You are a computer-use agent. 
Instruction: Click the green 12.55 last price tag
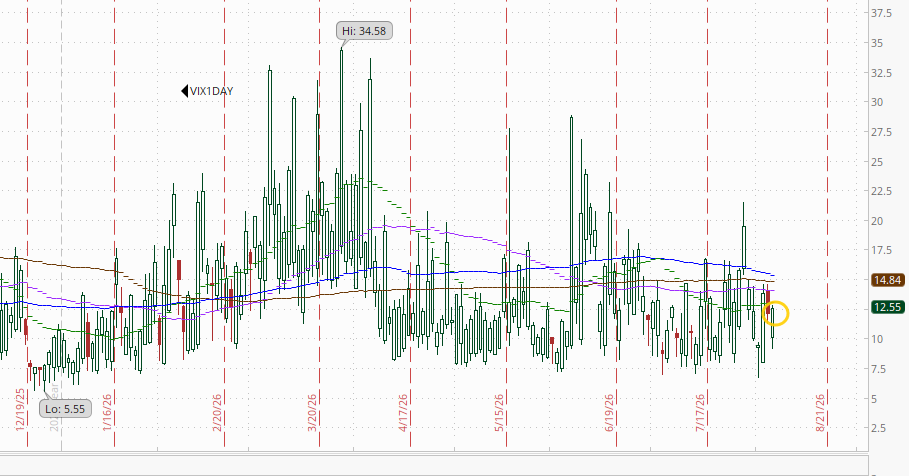click(888, 307)
